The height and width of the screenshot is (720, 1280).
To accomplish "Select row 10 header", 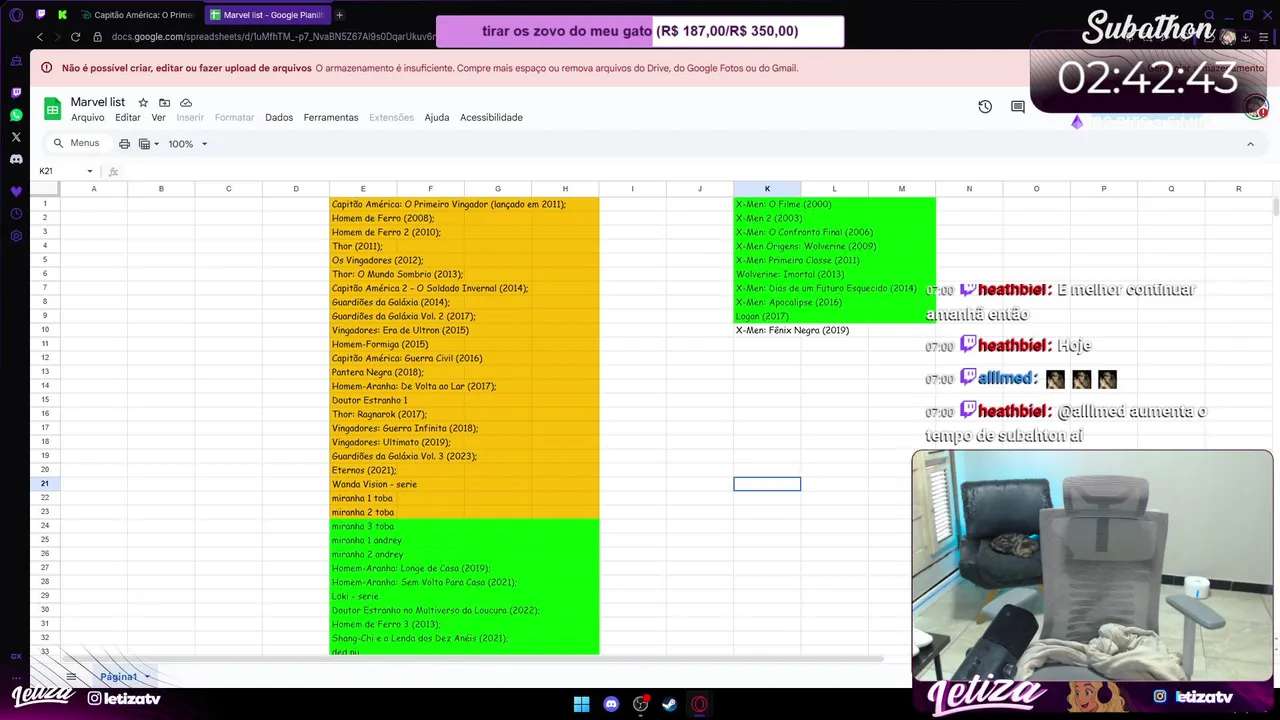I will [45, 330].
